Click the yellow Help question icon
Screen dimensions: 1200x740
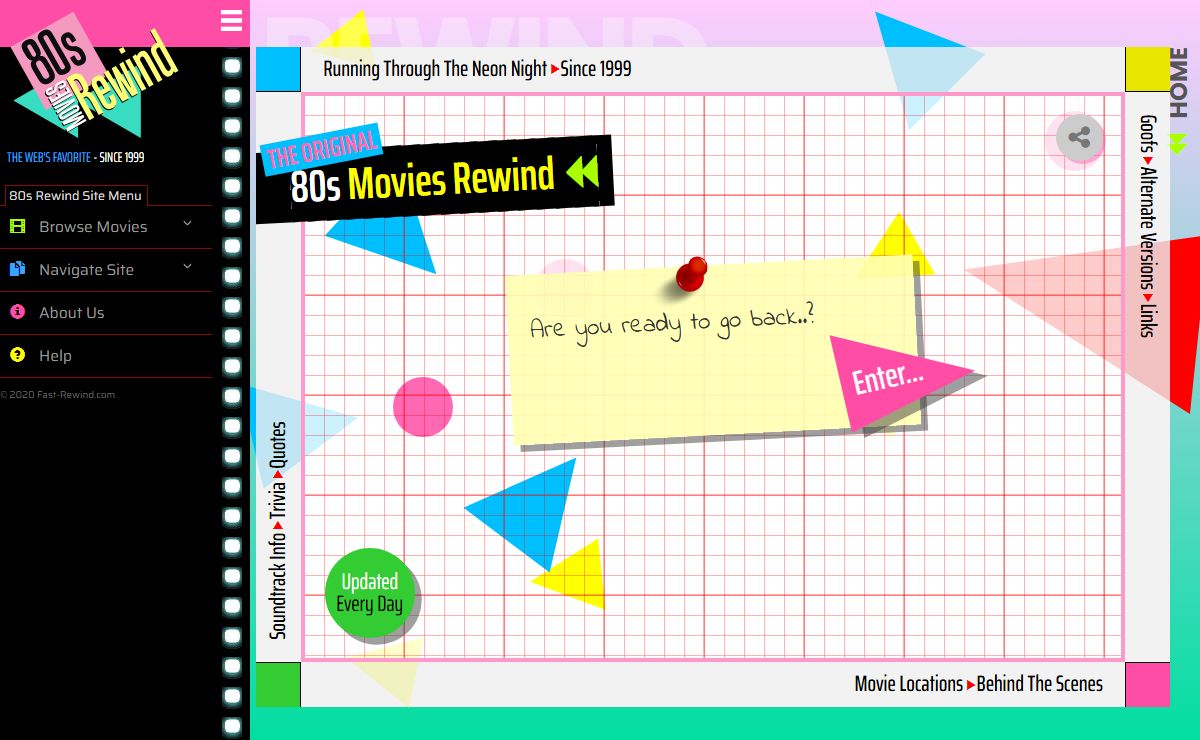(x=17, y=355)
